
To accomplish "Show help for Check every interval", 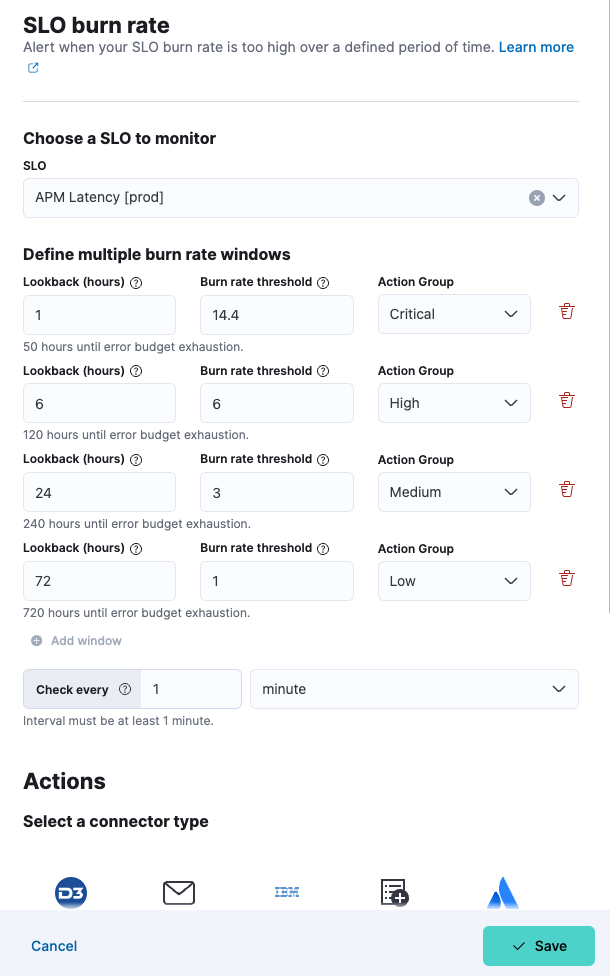I will pos(125,689).
